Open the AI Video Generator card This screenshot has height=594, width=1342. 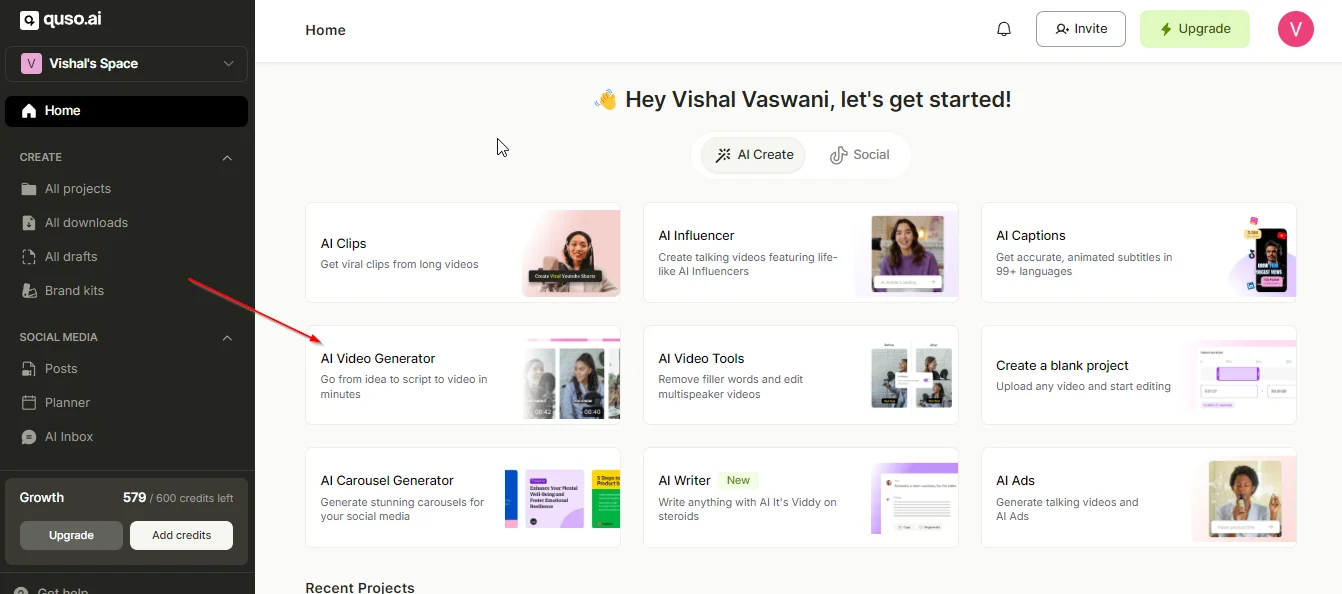pyautogui.click(x=463, y=375)
